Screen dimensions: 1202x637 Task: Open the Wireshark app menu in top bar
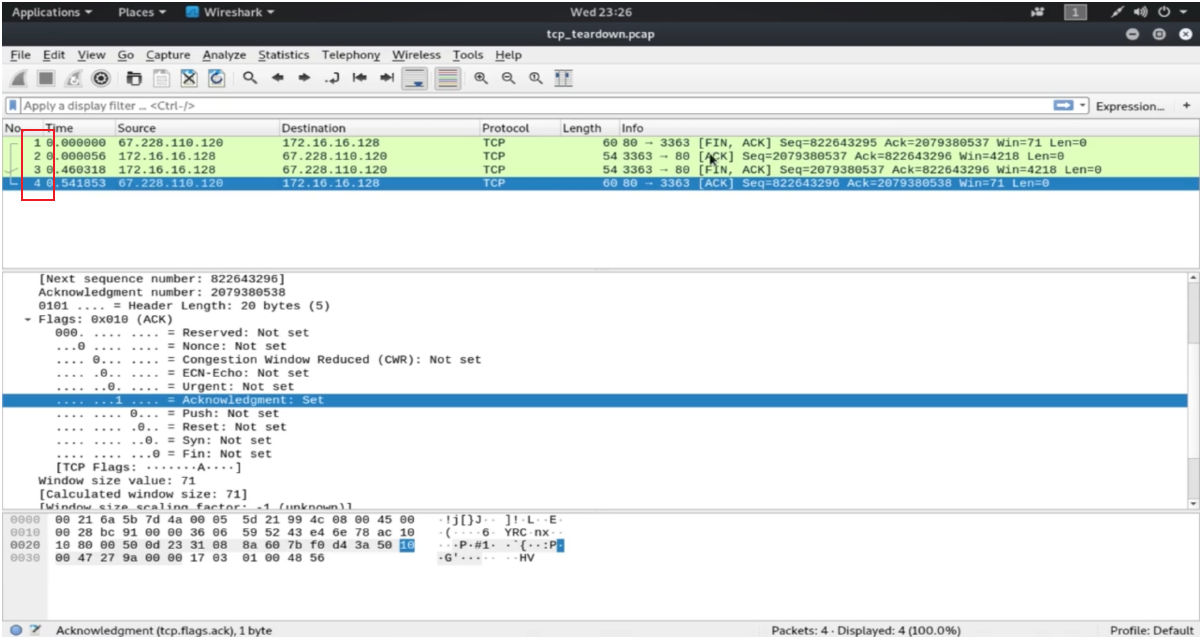[231, 12]
